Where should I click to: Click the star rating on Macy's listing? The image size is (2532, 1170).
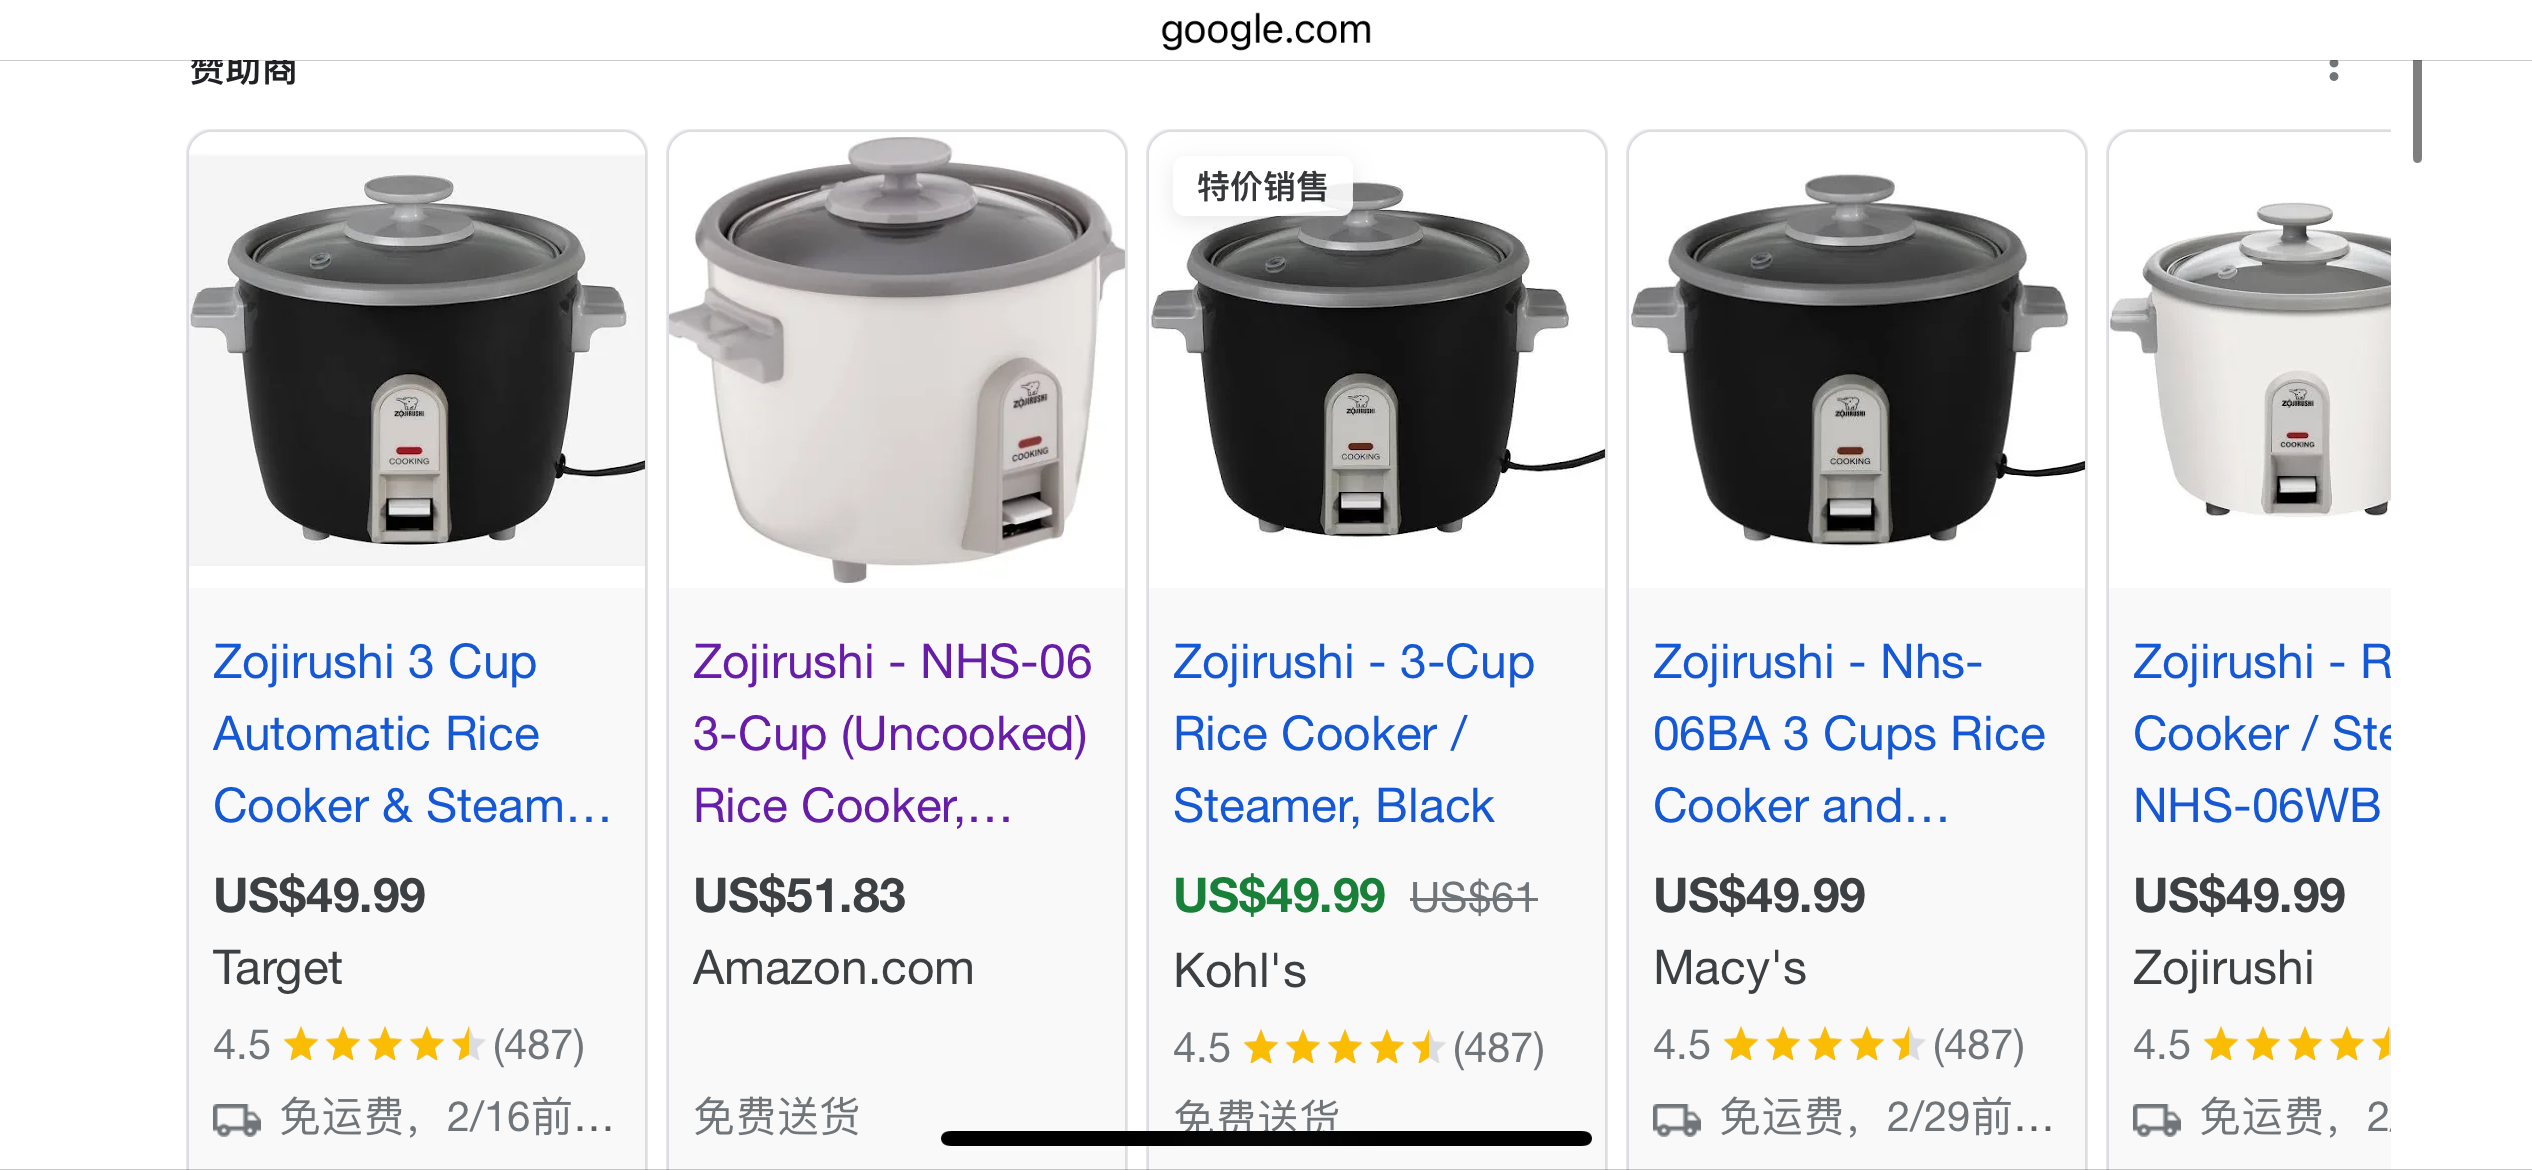point(1825,1045)
